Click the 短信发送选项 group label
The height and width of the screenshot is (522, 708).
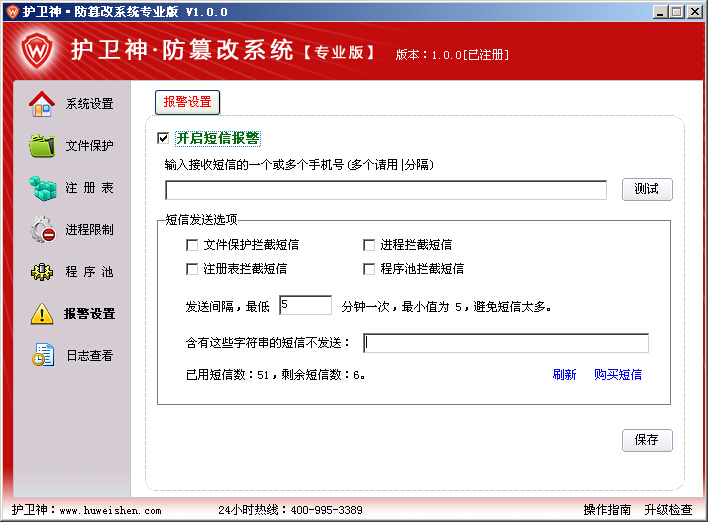(201, 220)
